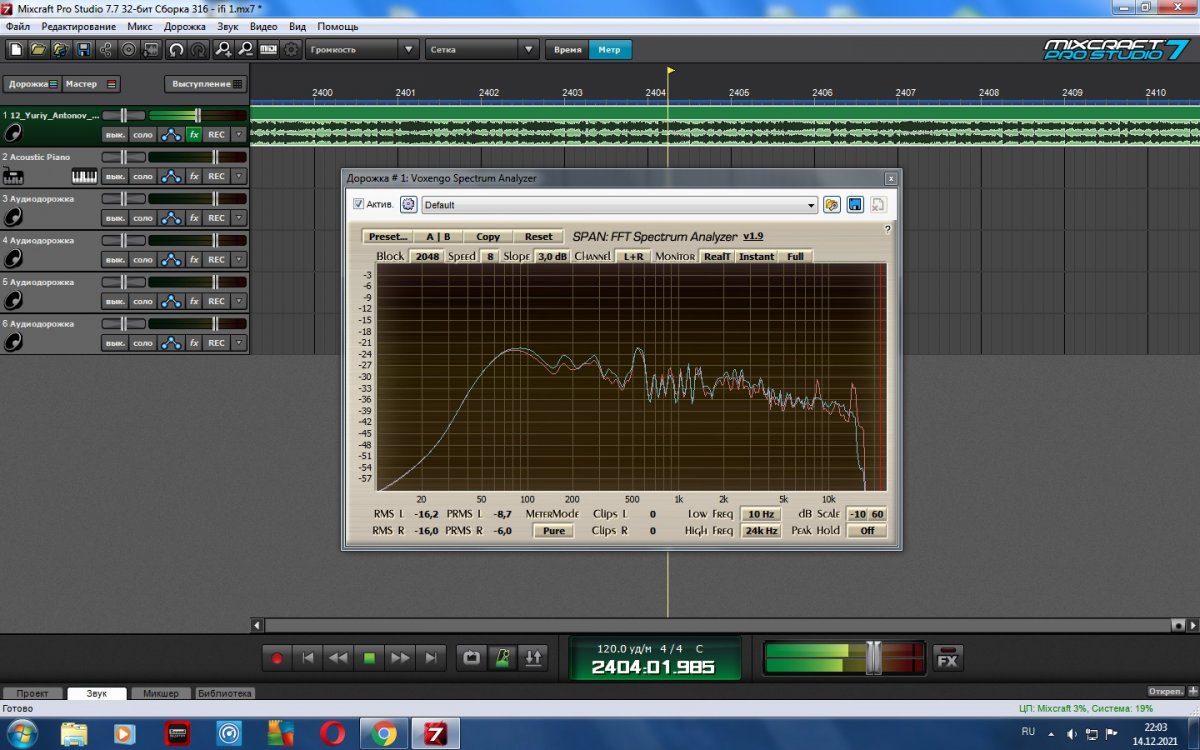This screenshot has width=1200, height=750.
Task: Open the Сетка dropdown
Action: [483, 49]
